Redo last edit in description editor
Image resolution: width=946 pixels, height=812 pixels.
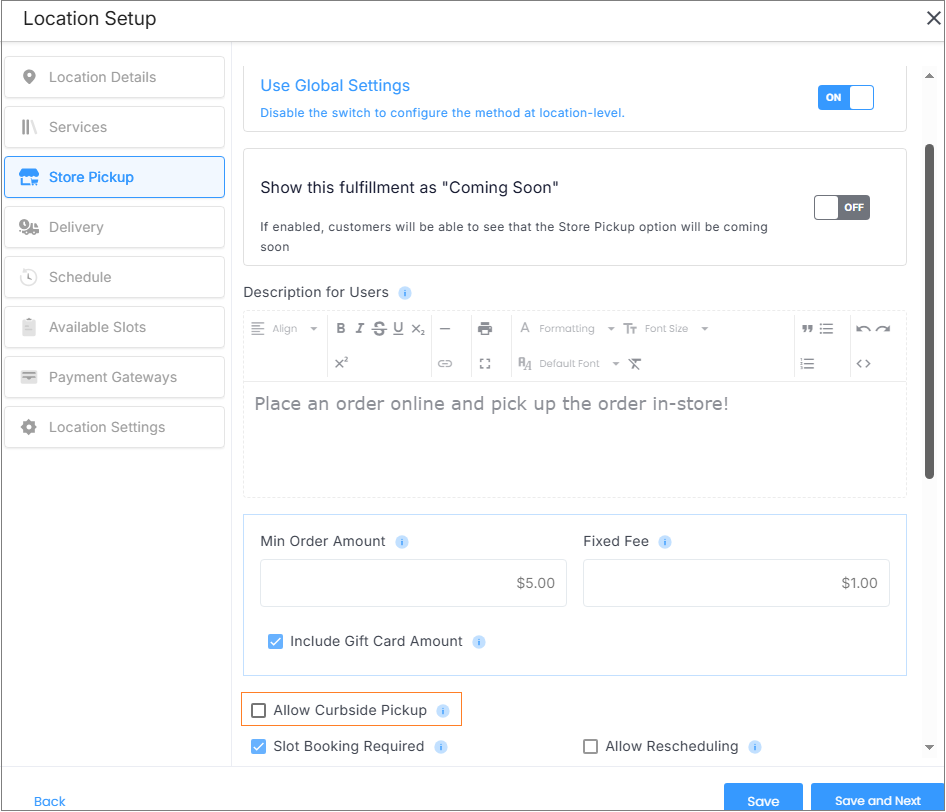pyautogui.click(x=883, y=329)
